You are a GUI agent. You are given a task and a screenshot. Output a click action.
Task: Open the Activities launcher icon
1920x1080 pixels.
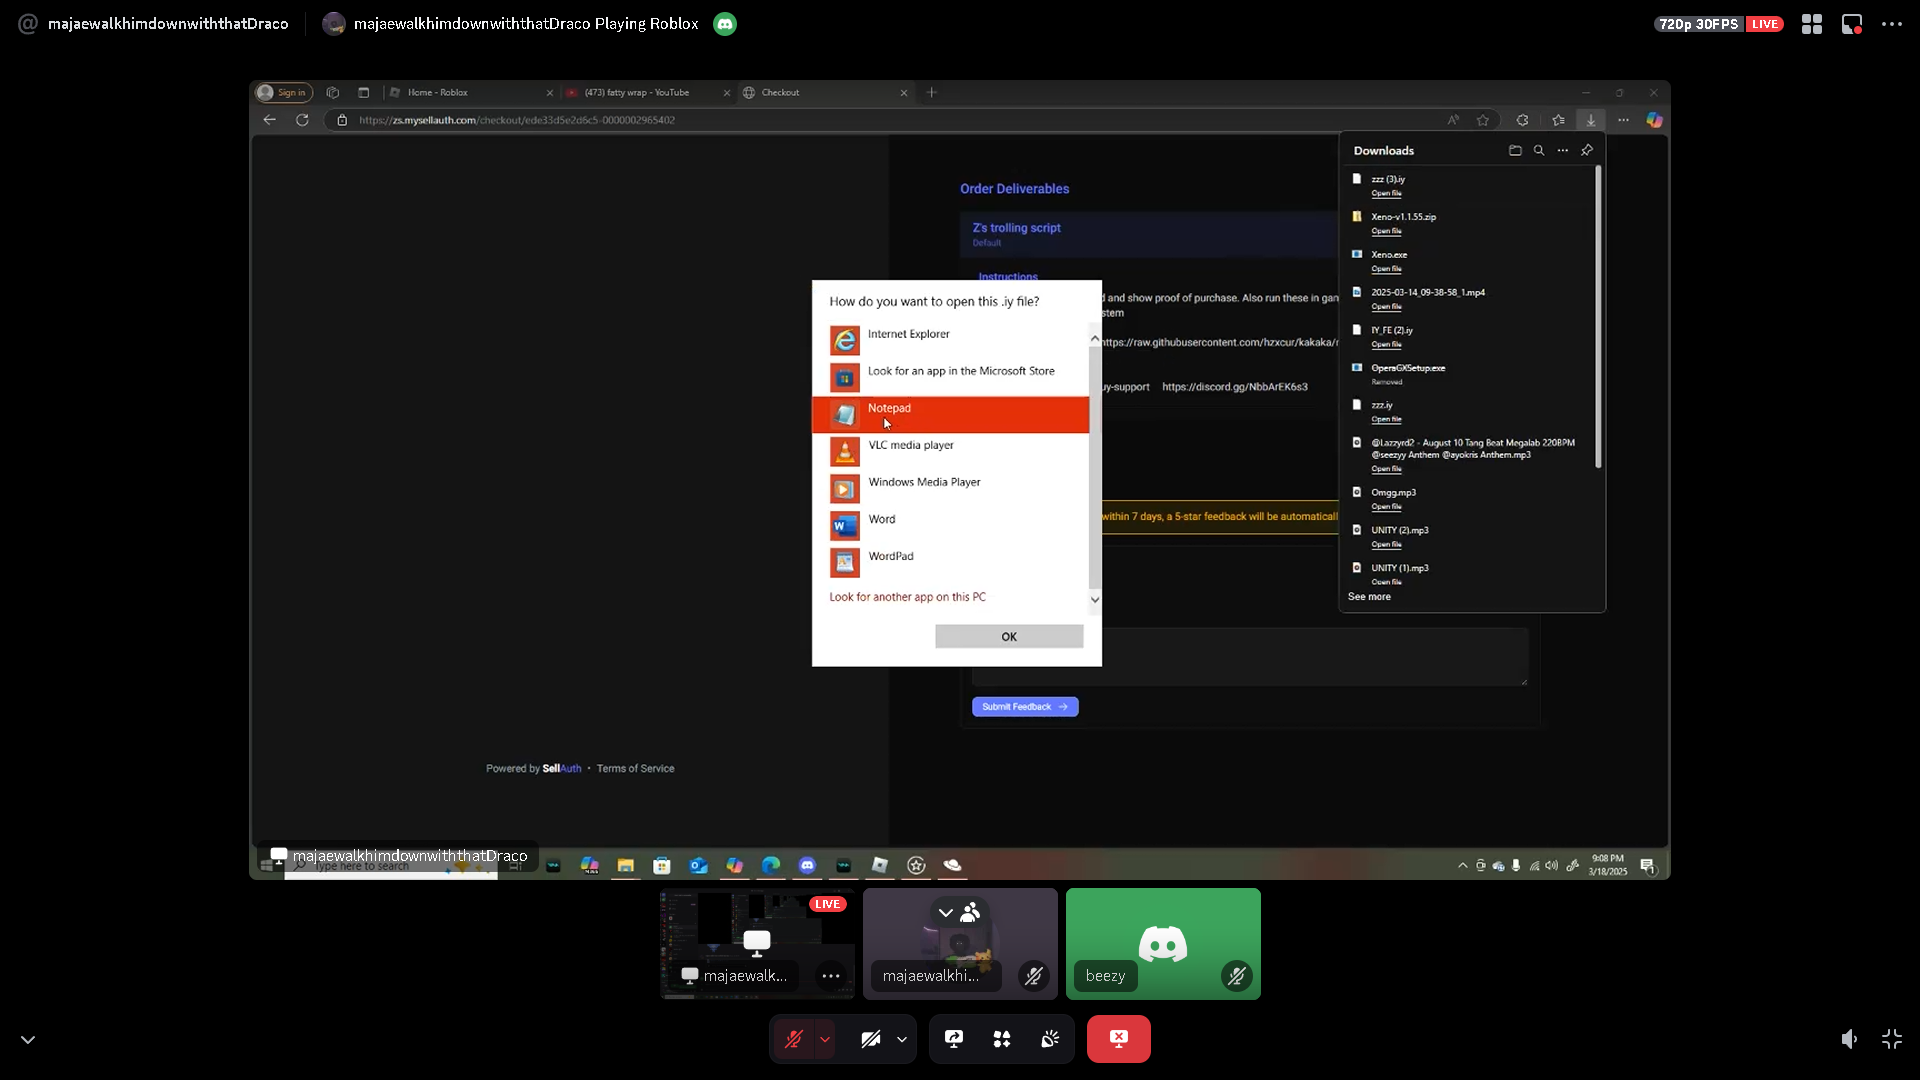click(1002, 1039)
